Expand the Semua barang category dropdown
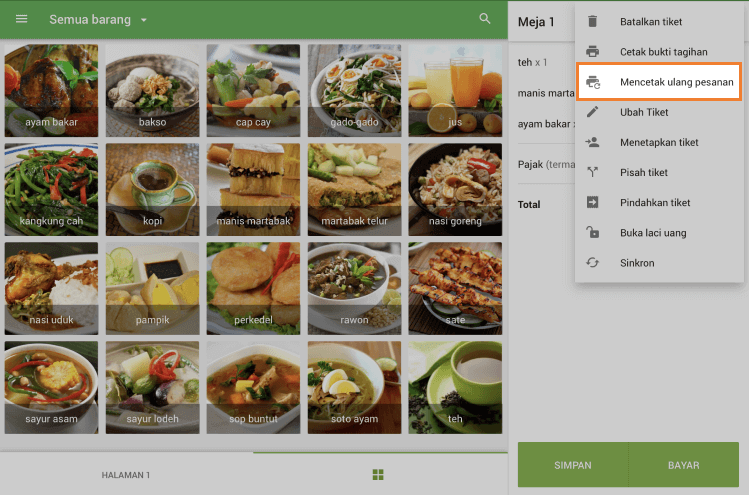Viewport: 749px width, 495px height. (143, 20)
